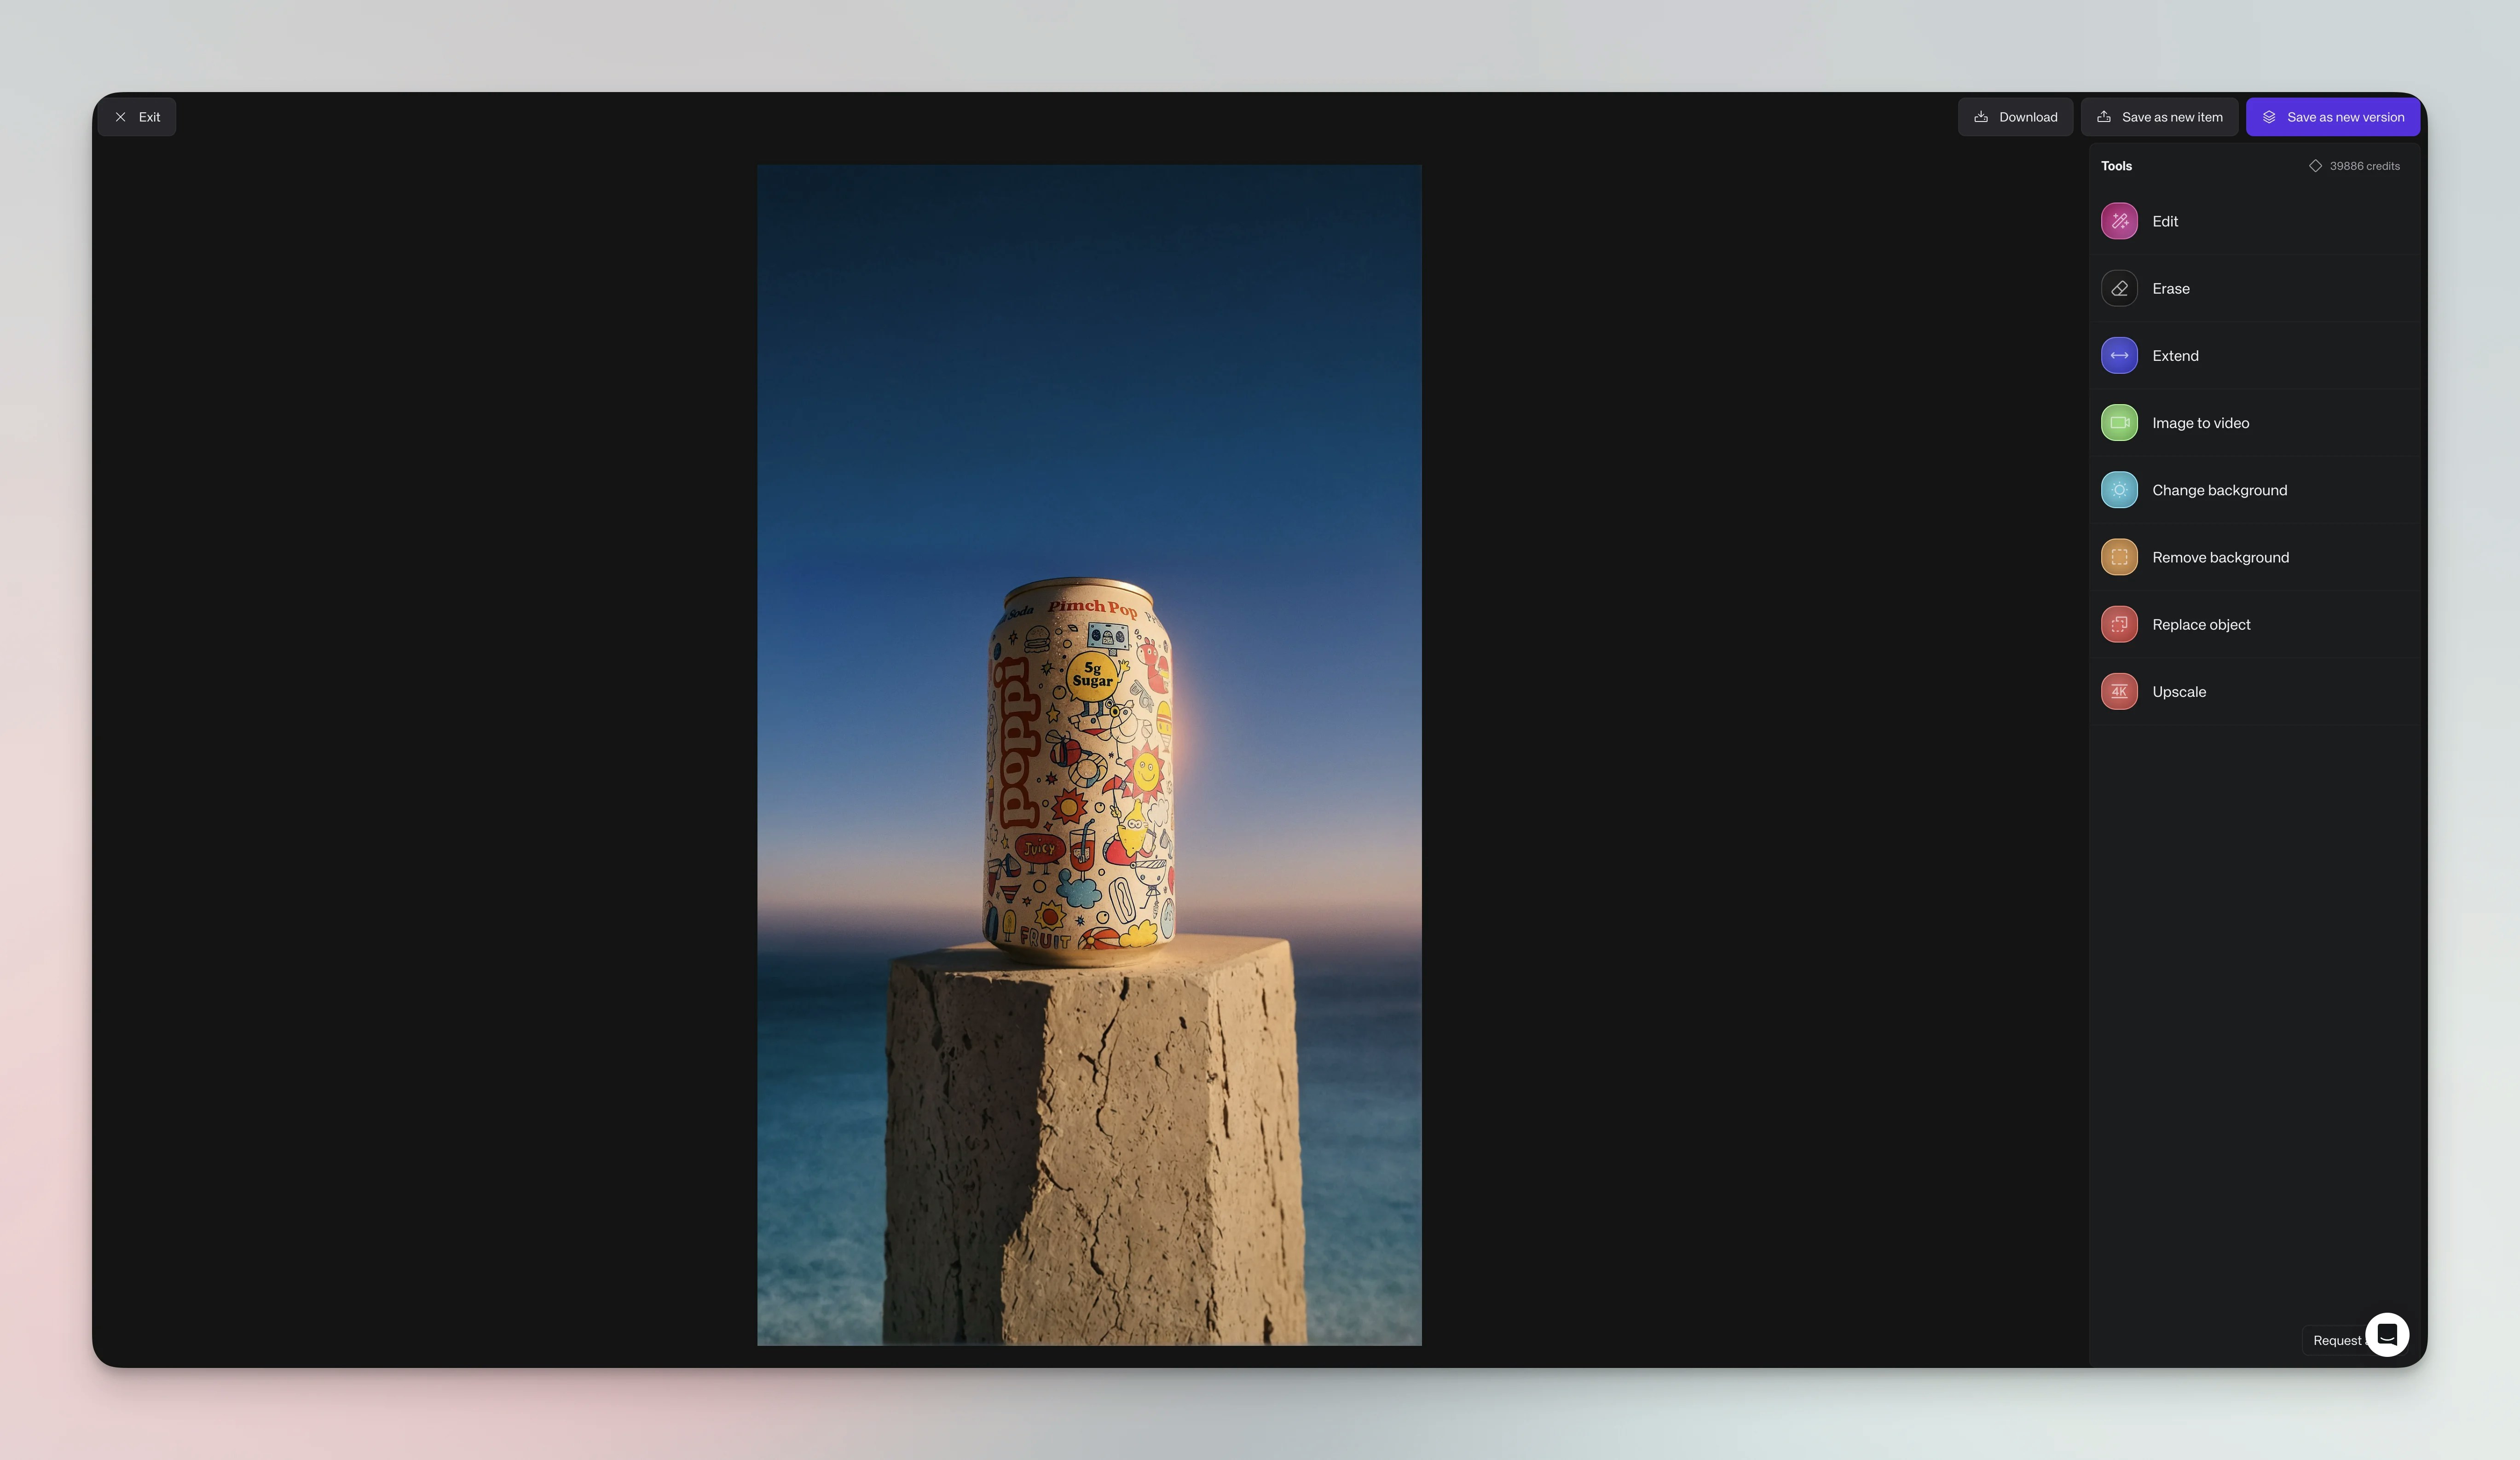
Task: Save the result as a new version
Action: [x=2332, y=116]
